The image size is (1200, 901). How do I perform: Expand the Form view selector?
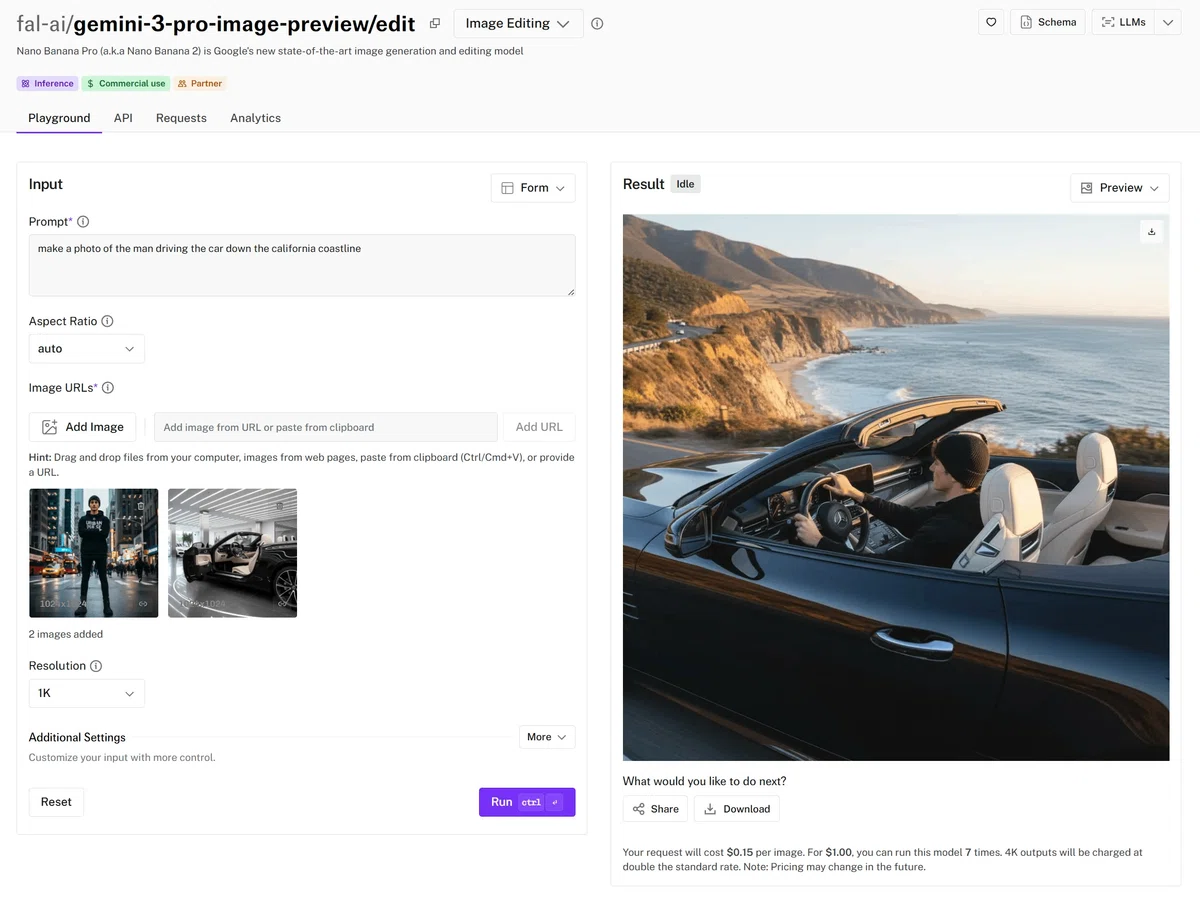click(x=533, y=188)
